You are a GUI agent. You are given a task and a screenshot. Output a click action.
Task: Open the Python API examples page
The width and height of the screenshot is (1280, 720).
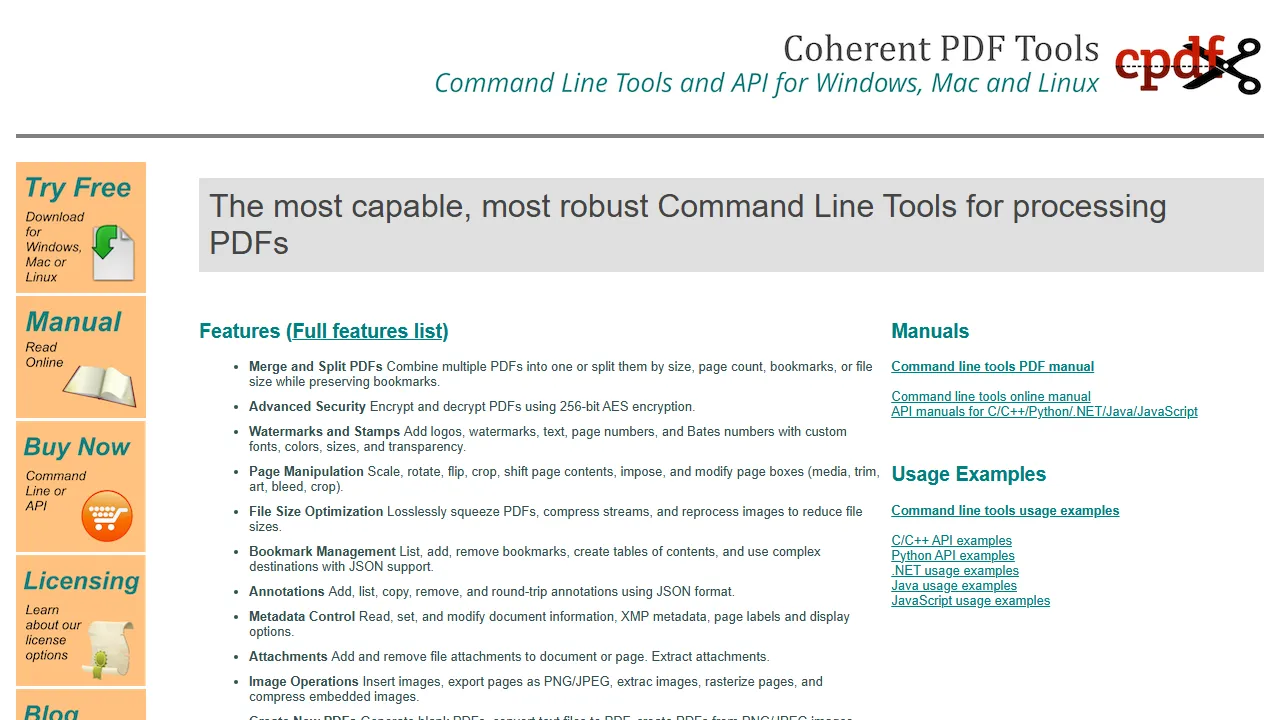coord(952,555)
